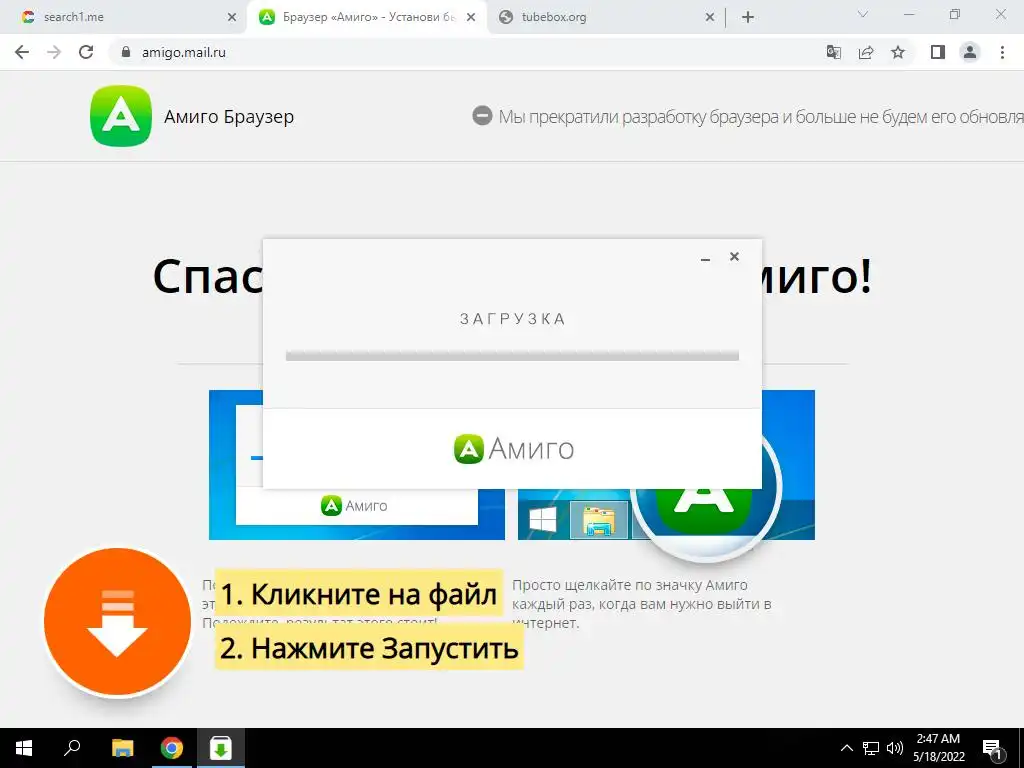Open a new browser tab

tap(748, 18)
